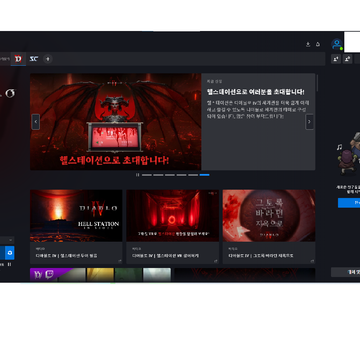
Task: Switch to the StarCraft game tab
Action: coord(34,59)
